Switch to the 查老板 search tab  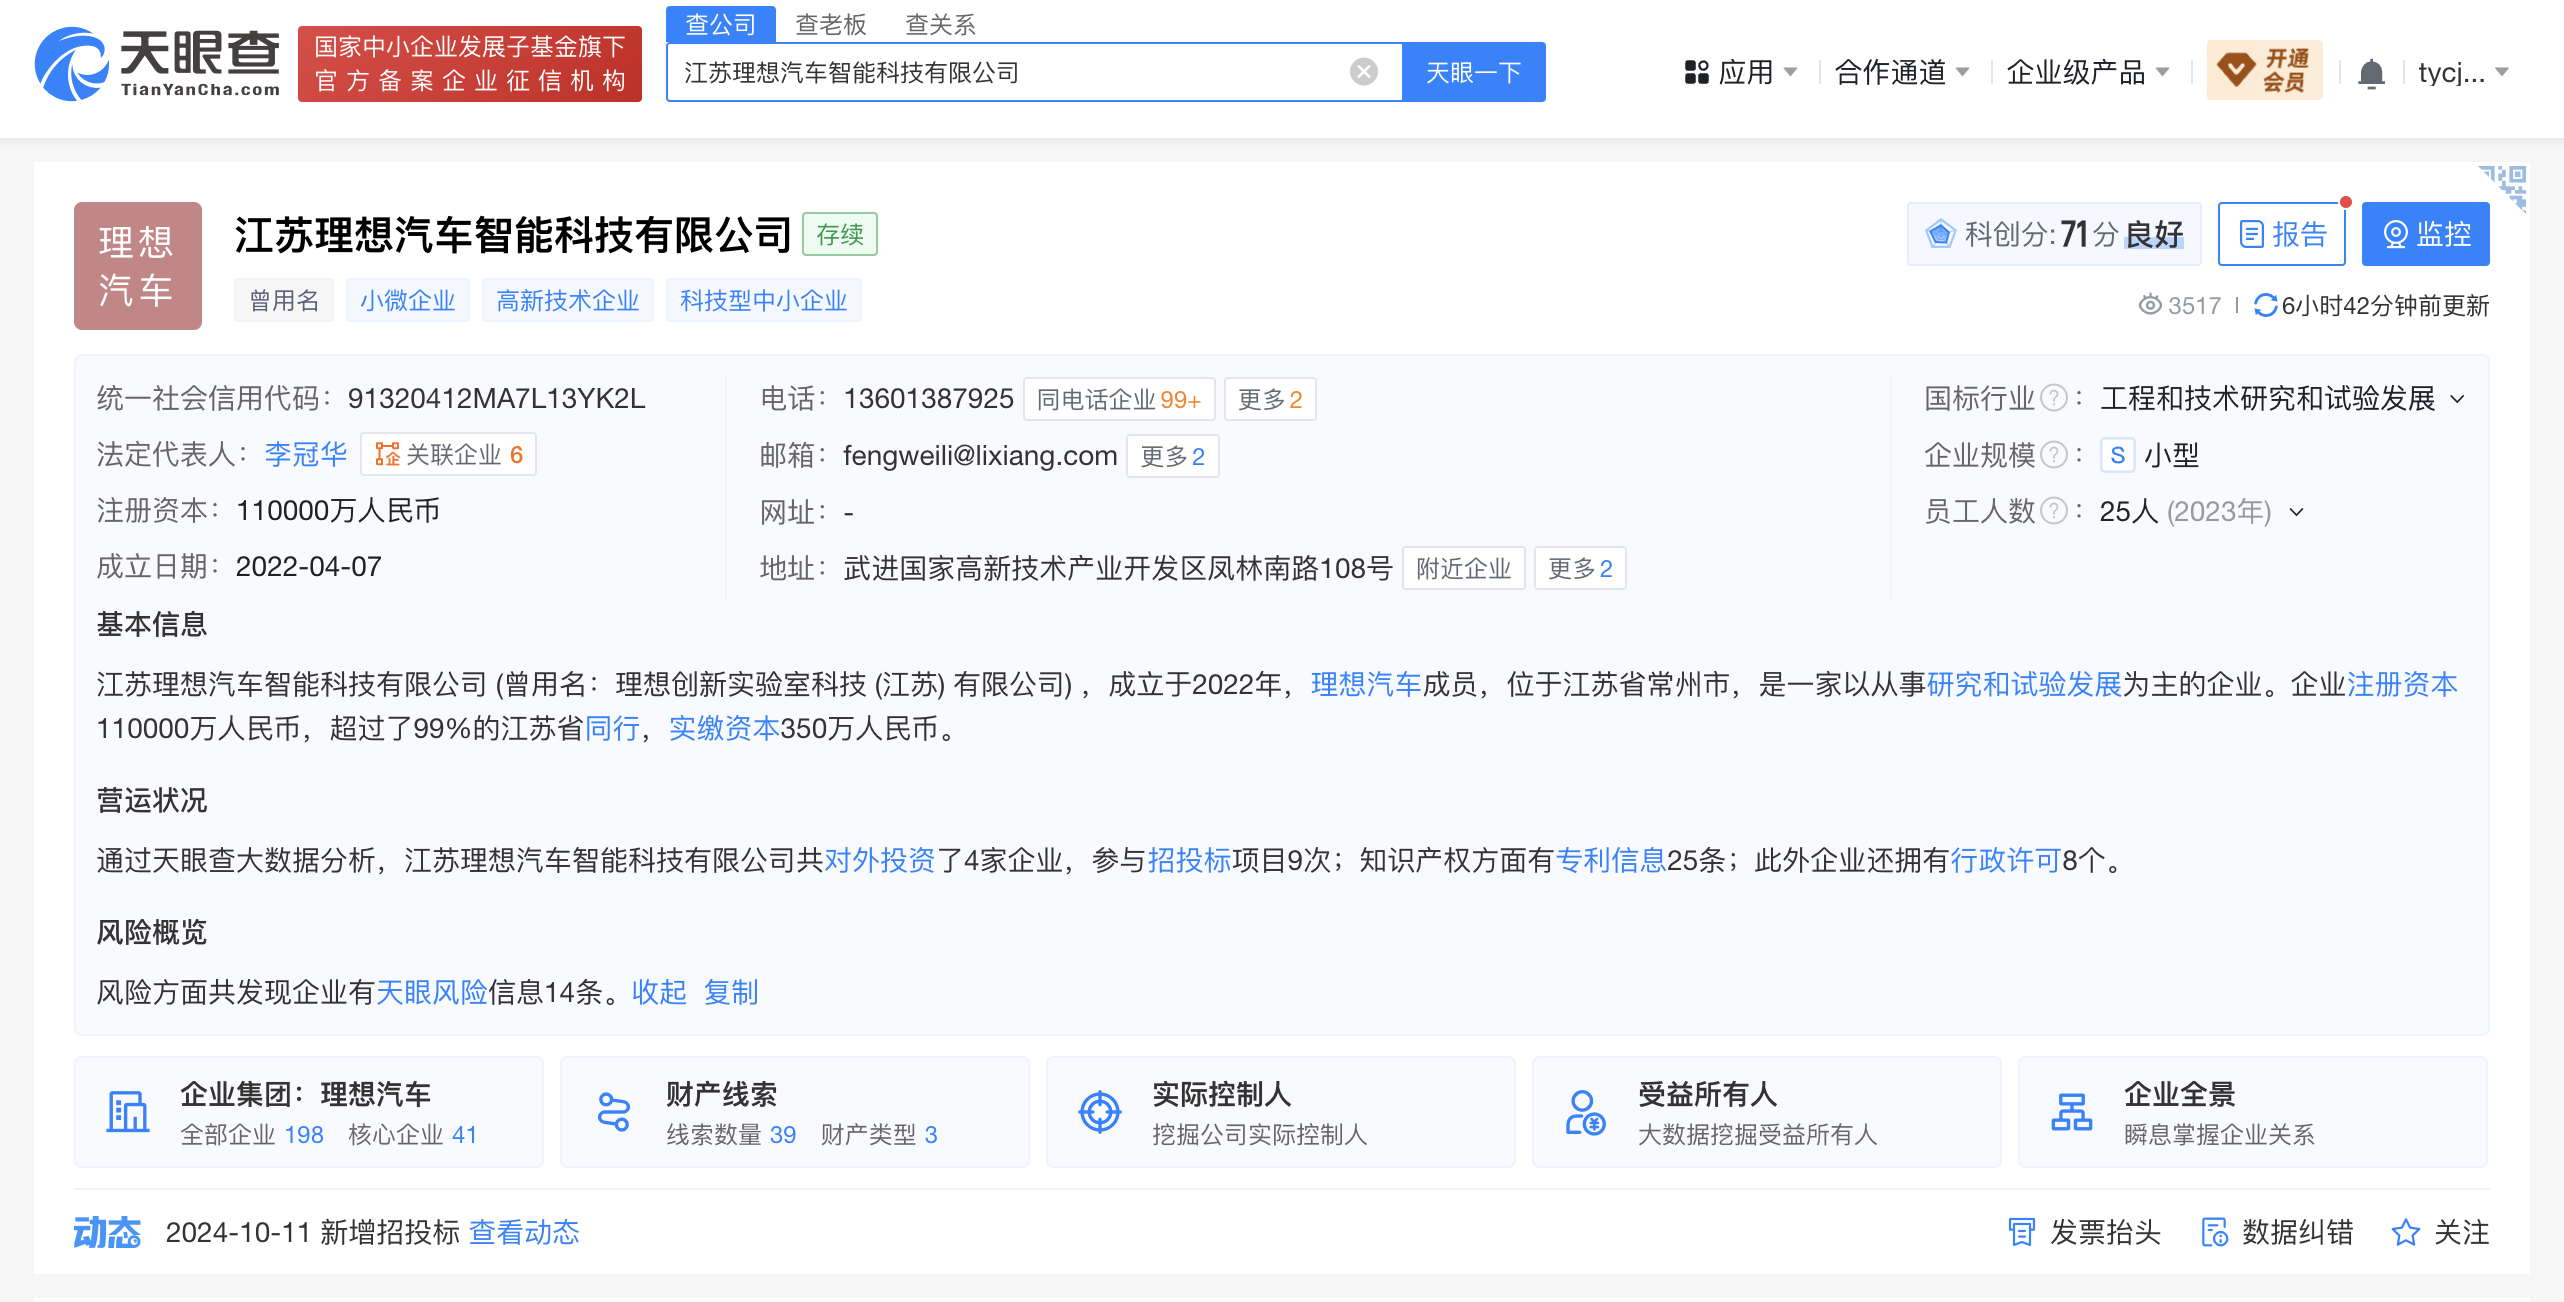[830, 24]
